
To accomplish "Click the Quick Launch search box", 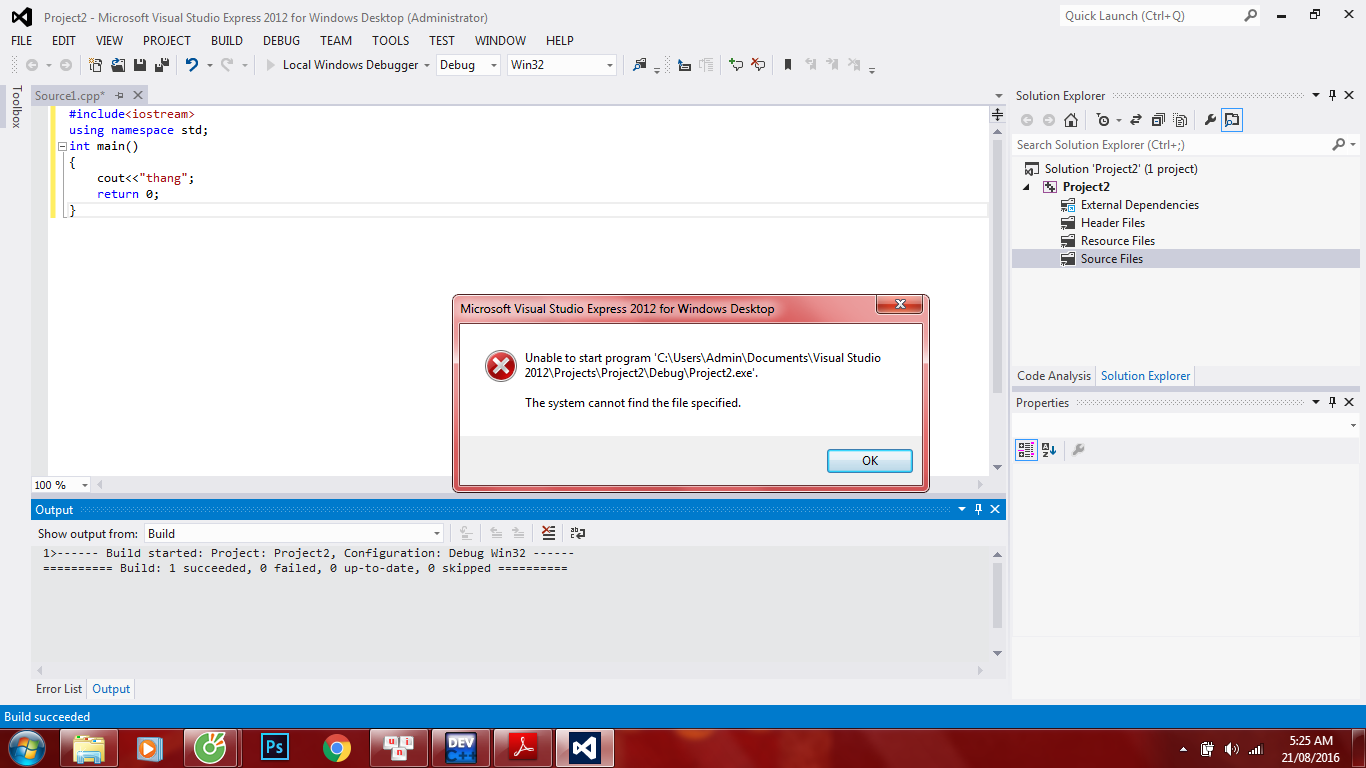I will (x=1150, y=16).
